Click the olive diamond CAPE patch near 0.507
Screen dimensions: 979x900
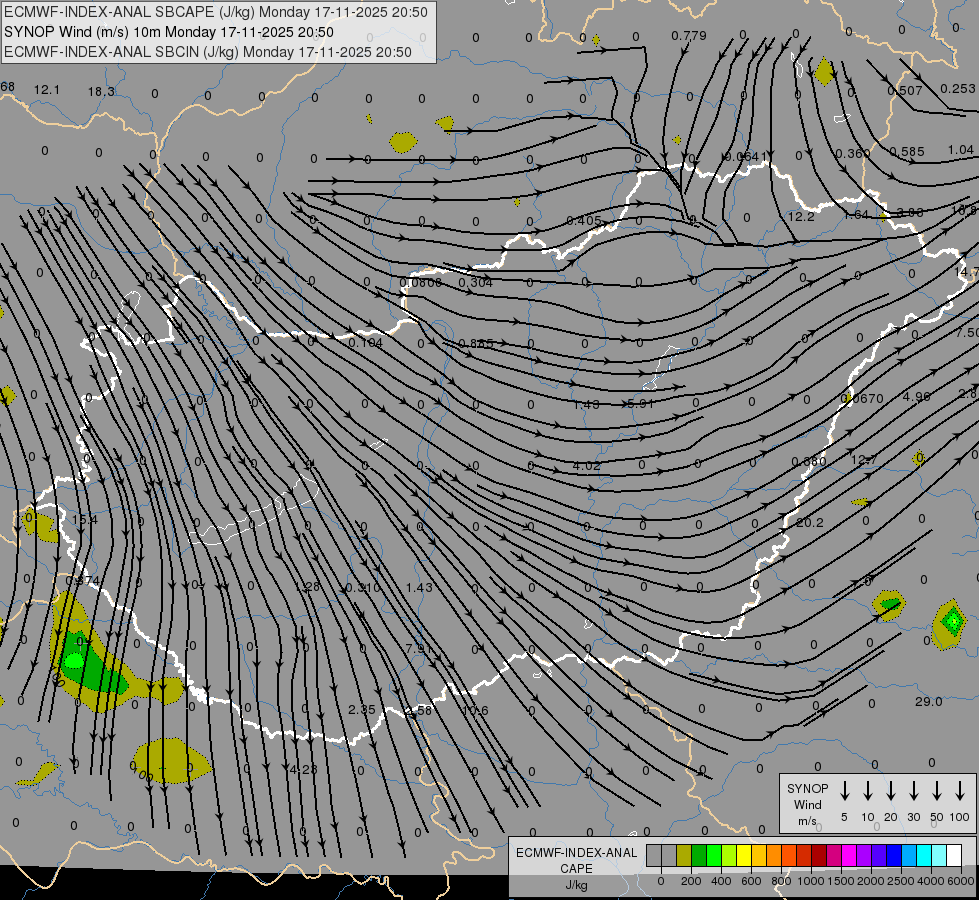824,71
